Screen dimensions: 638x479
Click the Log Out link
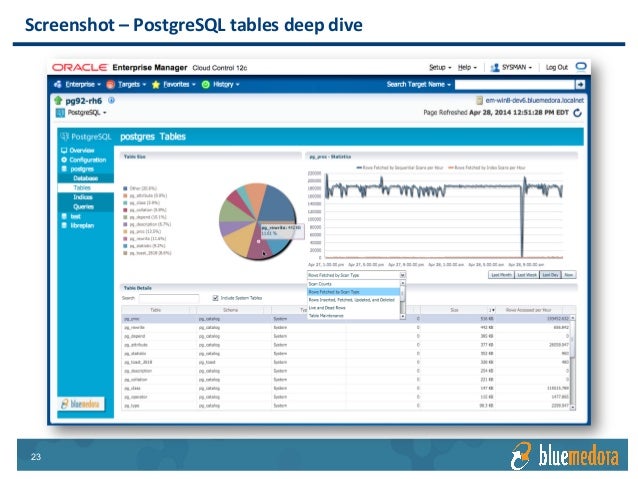[x=556, y=68]
